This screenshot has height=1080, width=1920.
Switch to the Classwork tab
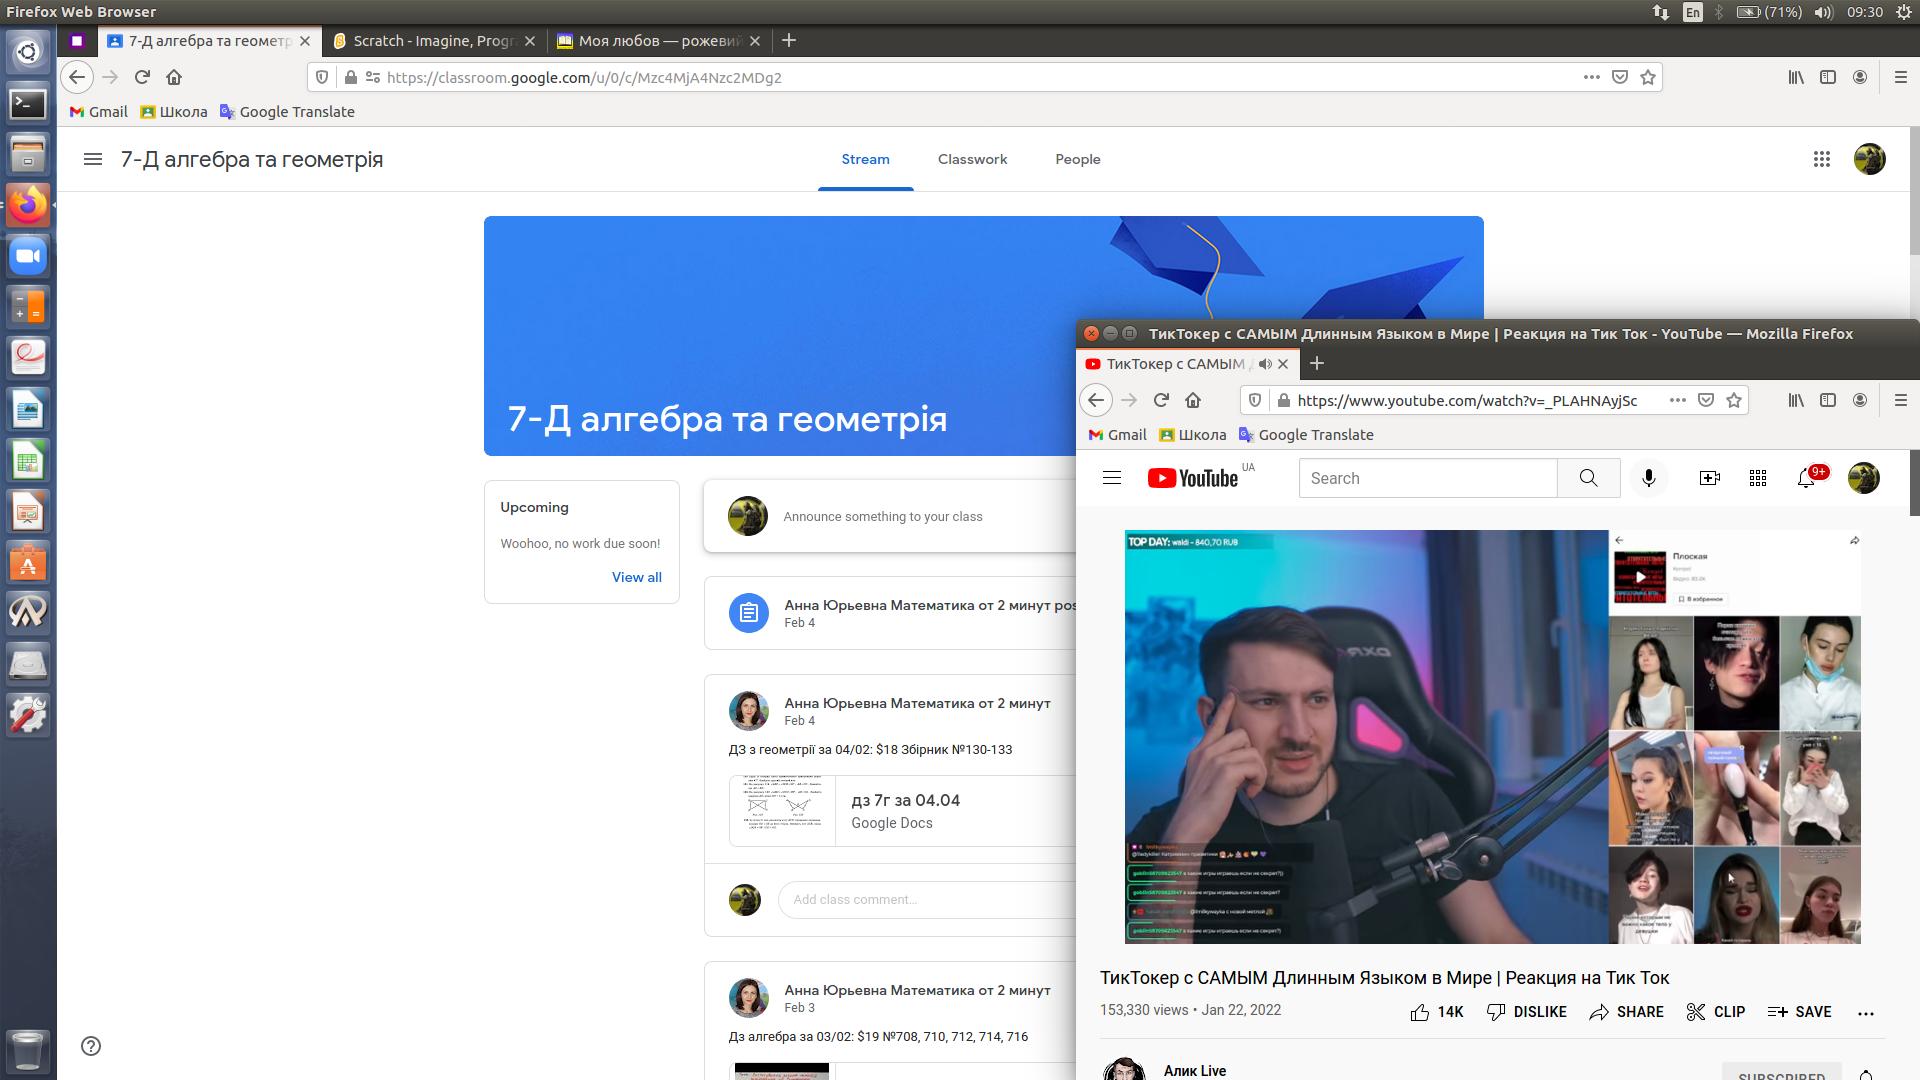972,159
